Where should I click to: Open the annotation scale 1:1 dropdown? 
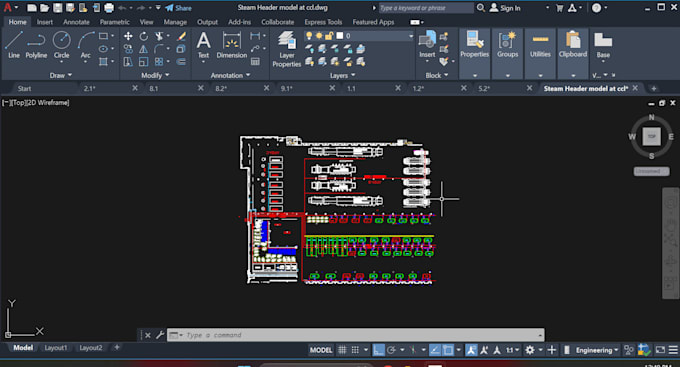(x=512, y=350)
